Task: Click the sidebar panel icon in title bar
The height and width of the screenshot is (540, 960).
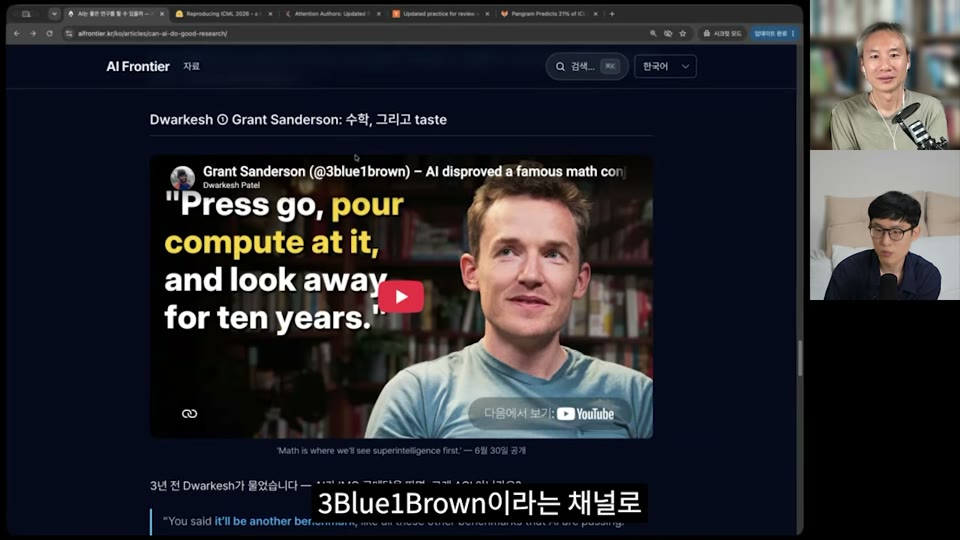Action: pos(26,13)
